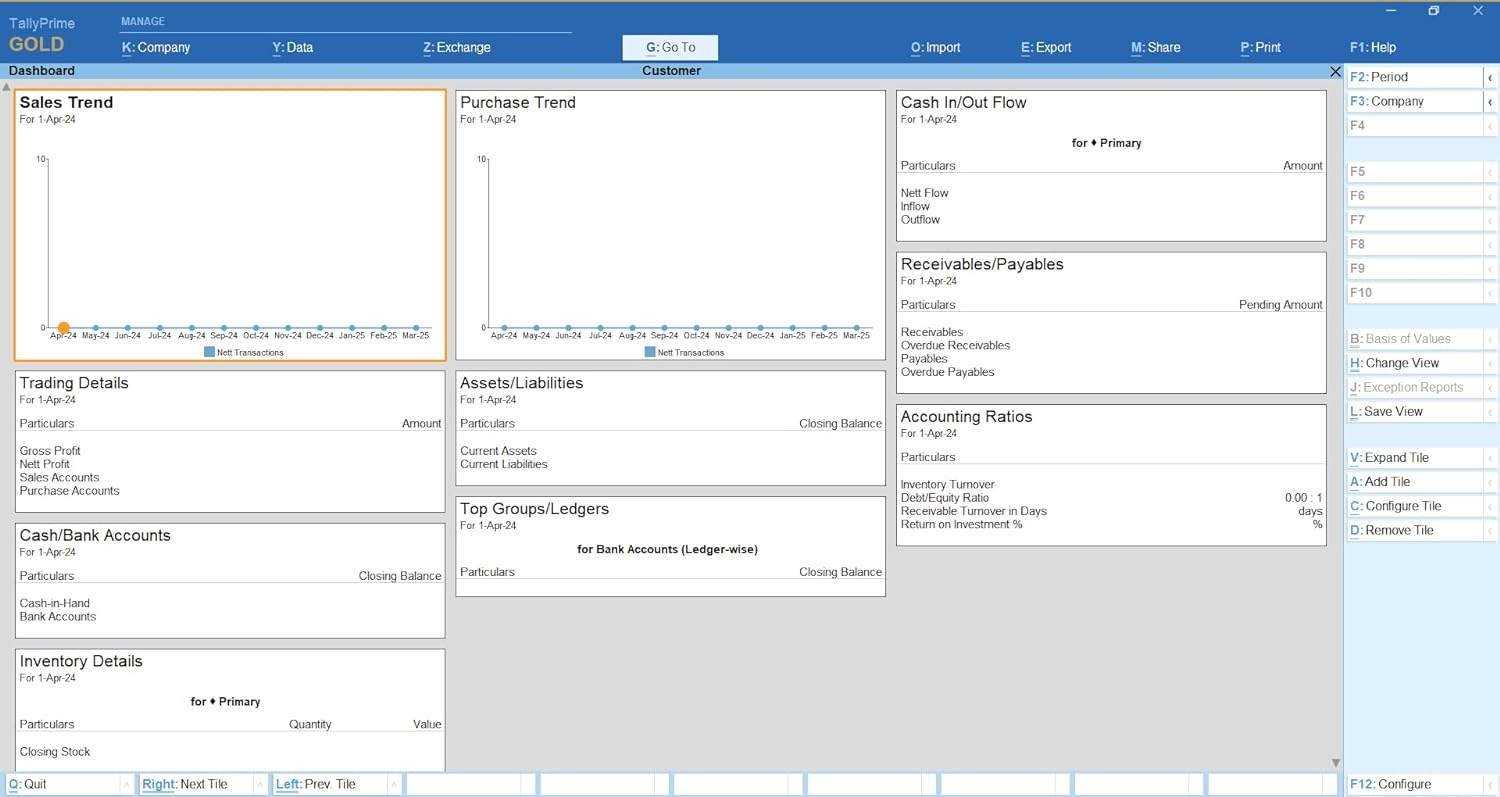Click the Nett Transactions legend square under Sales Trend
Viewport: 1500px width, 797px height.
point(210,352)
